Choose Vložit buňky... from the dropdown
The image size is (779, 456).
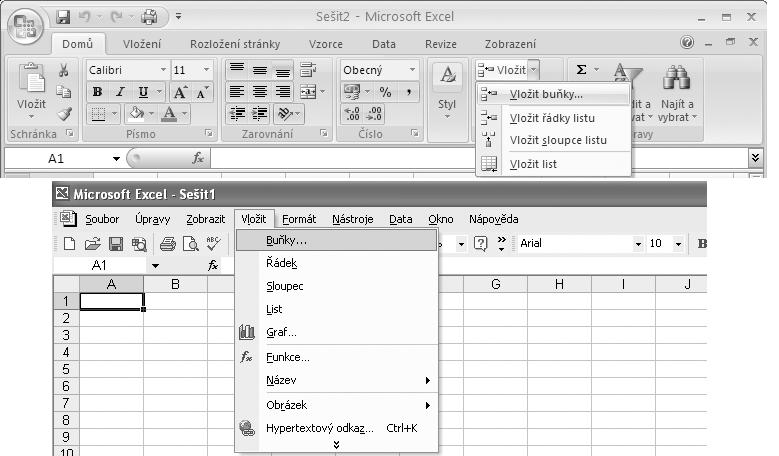553,94
